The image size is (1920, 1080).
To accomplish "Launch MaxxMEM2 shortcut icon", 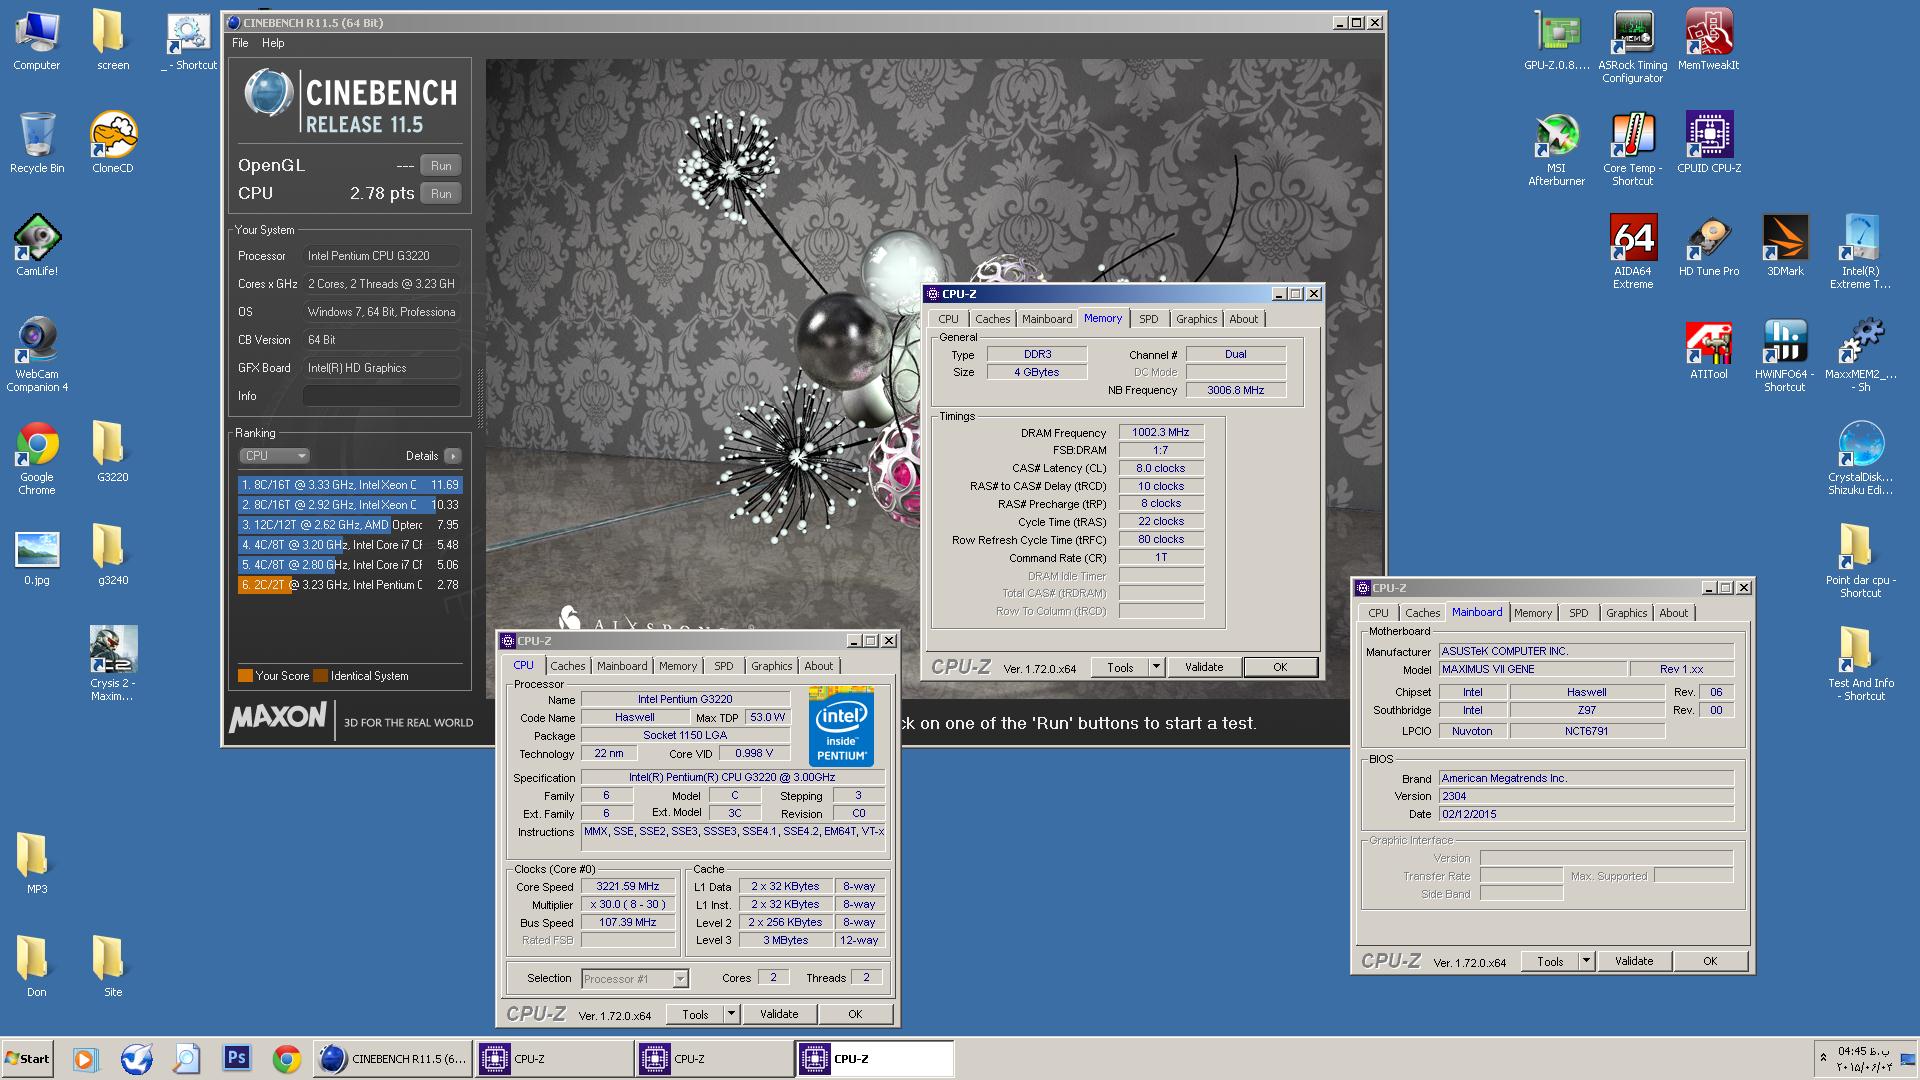I will pos(1861,355).
